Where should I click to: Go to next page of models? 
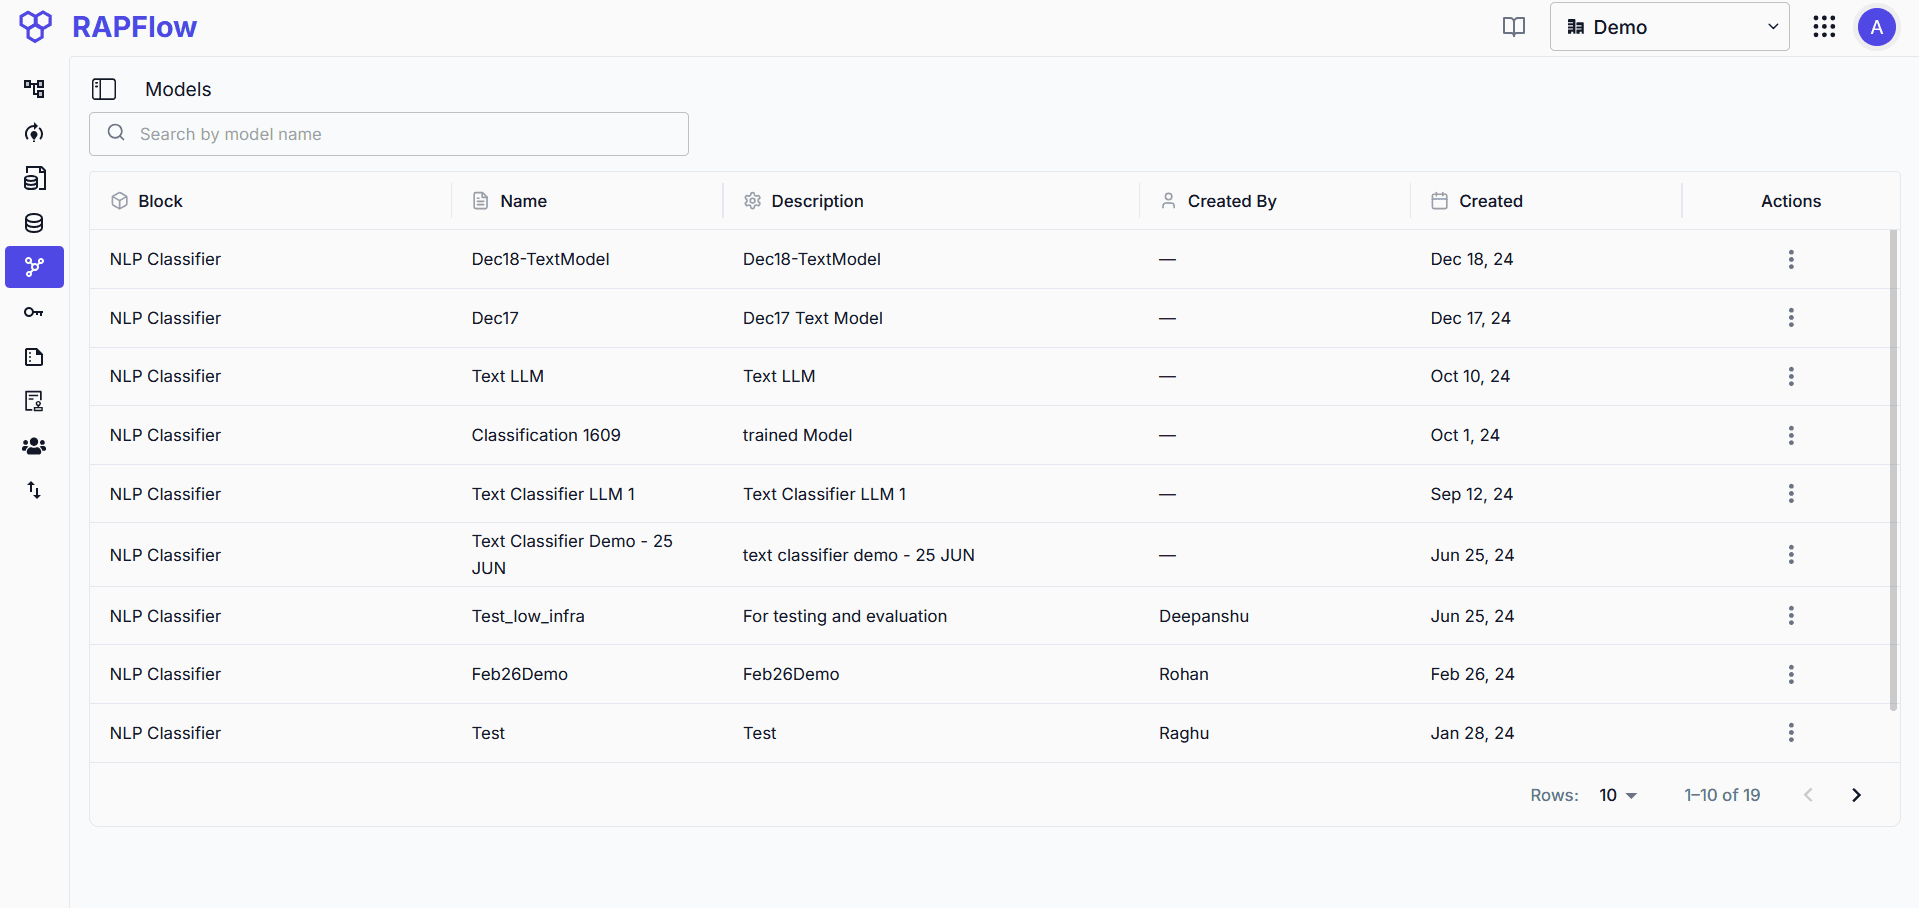1856,795
